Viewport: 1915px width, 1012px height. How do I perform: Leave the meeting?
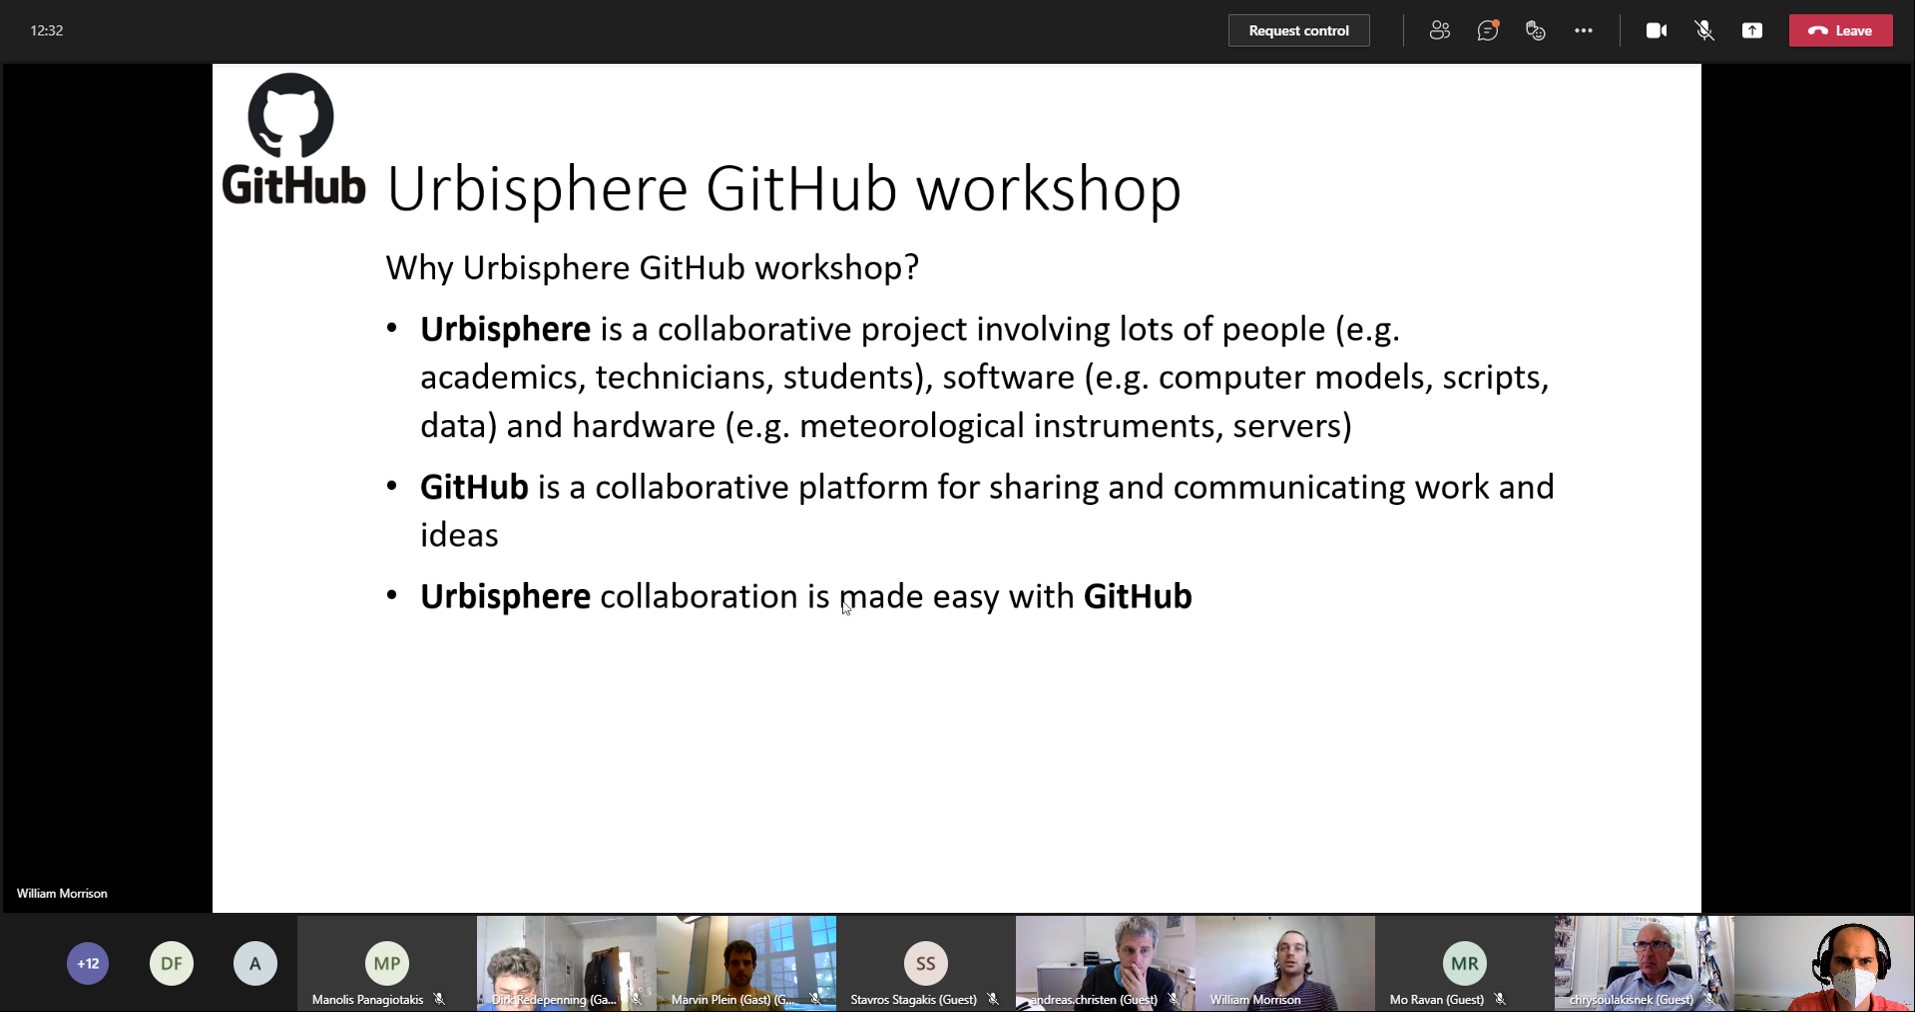[1840, 30]
